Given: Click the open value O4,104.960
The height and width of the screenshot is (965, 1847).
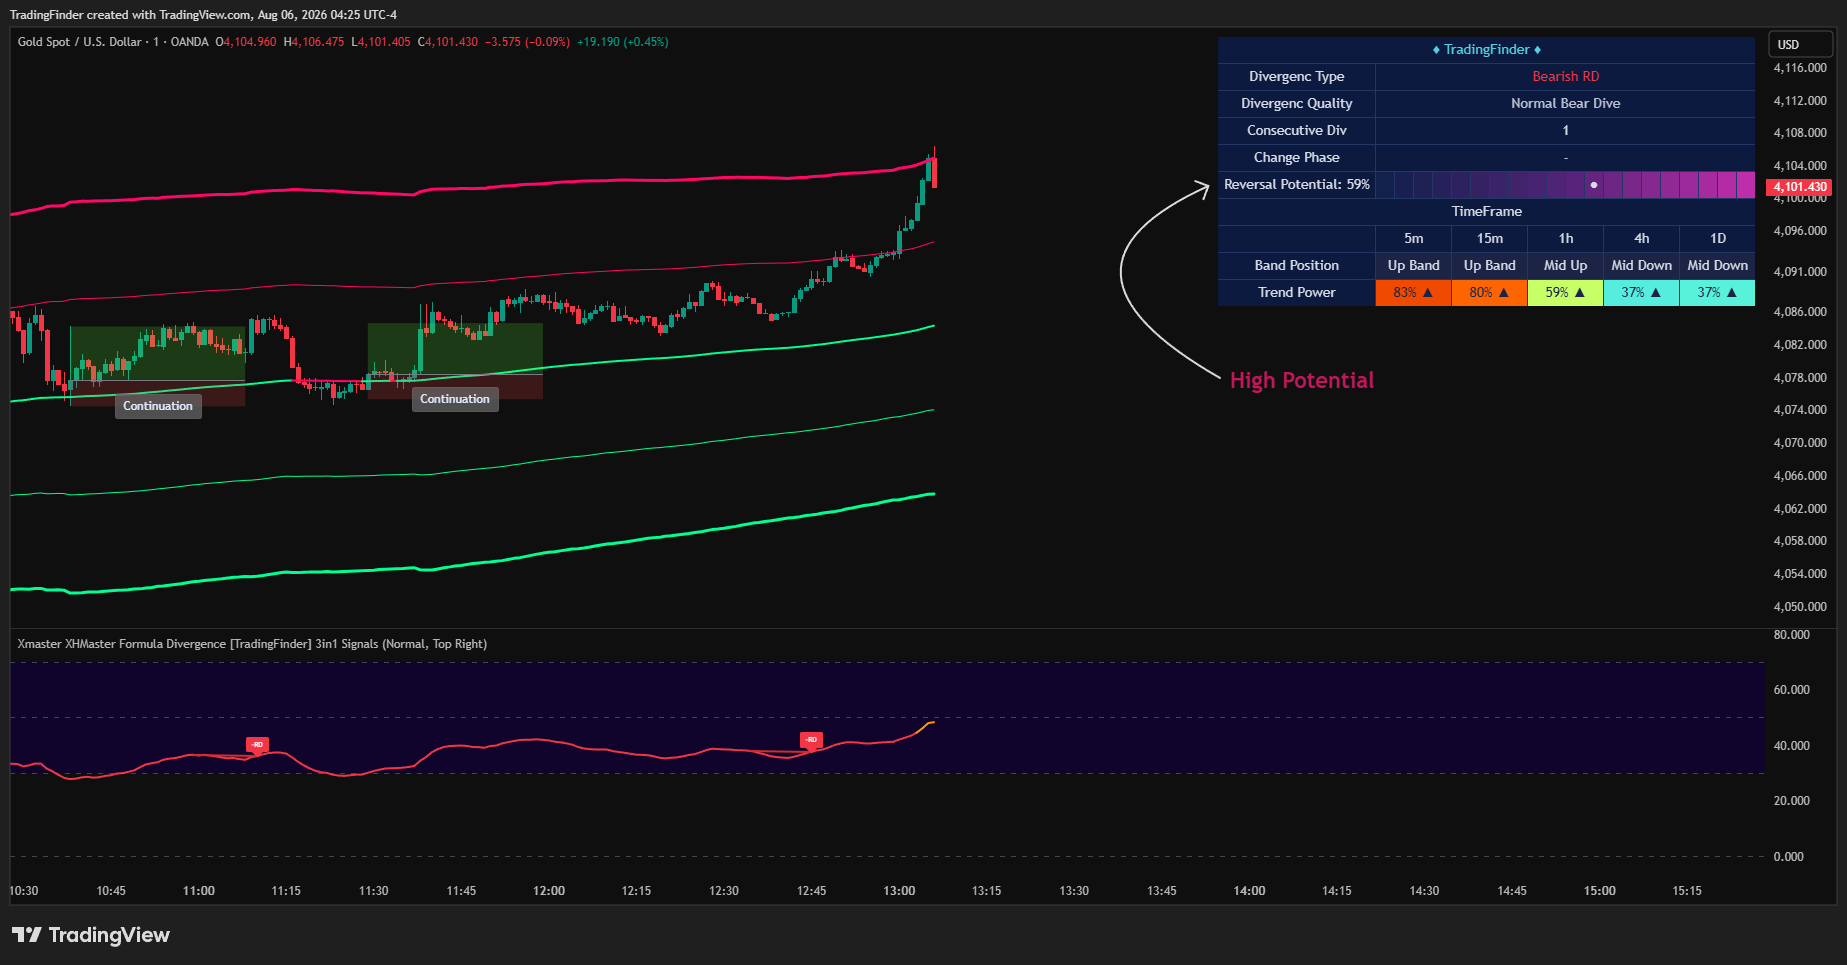Looking at the screenshot, I should [246, 42].
